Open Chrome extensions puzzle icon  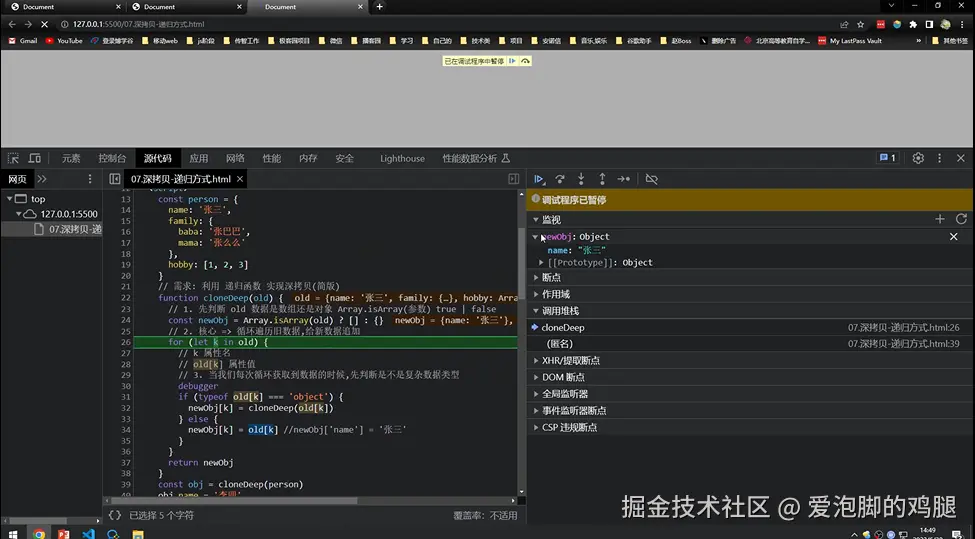(913, 24)
